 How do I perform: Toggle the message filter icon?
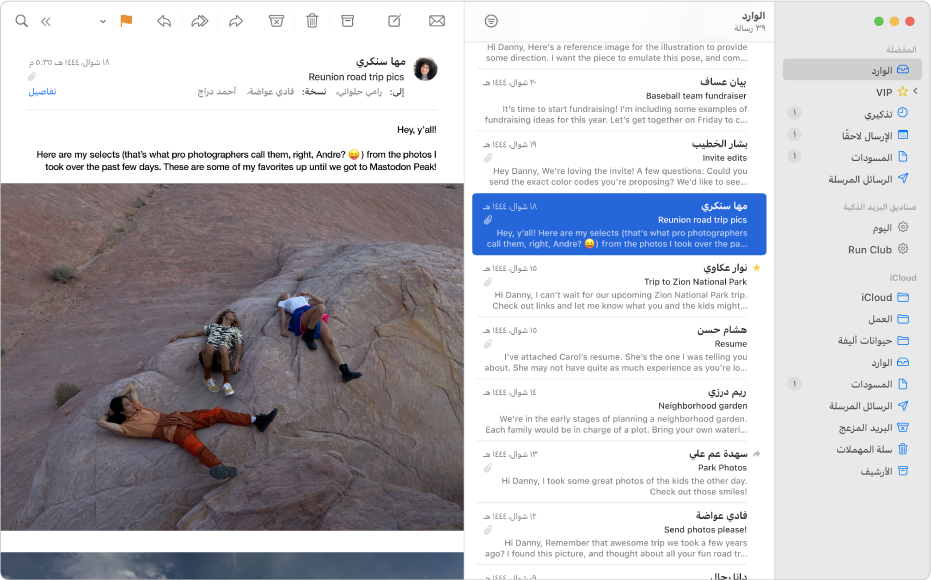coord(491,21)
